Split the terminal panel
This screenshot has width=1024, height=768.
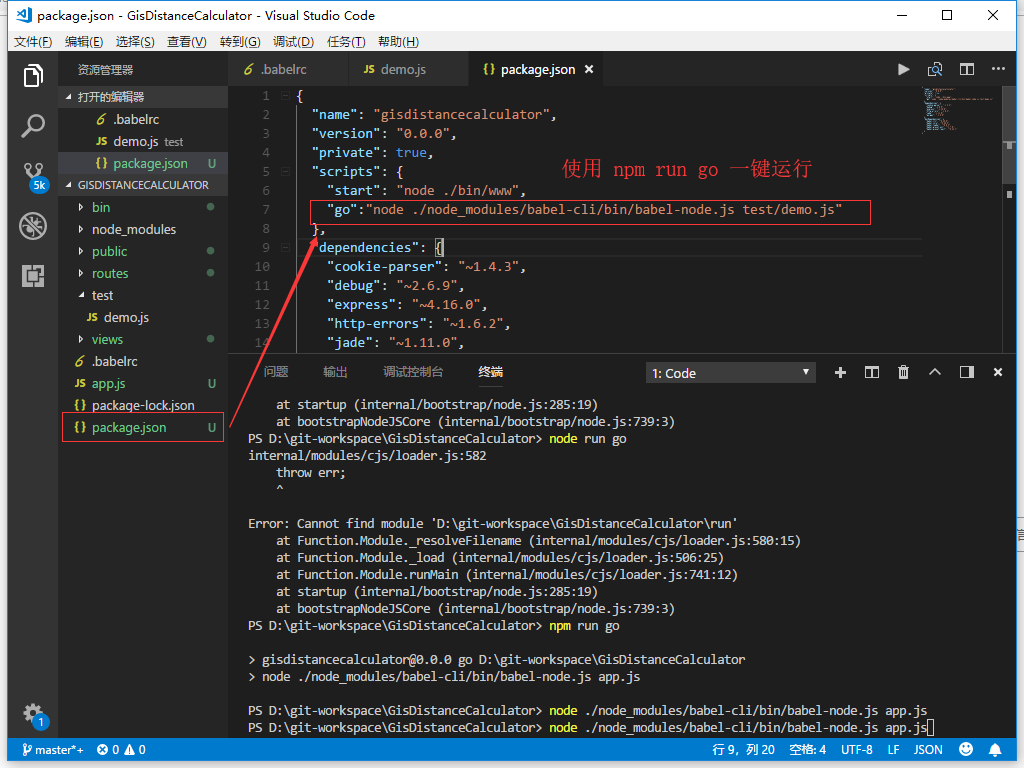click(x=872, y=372)
